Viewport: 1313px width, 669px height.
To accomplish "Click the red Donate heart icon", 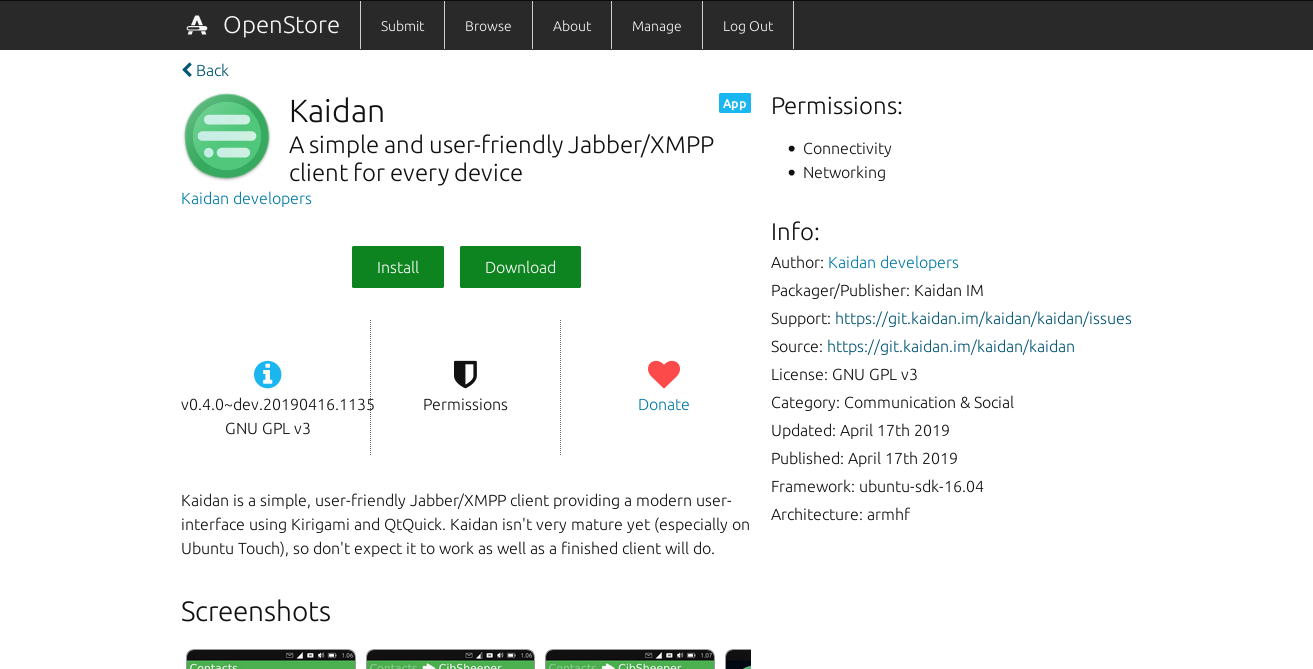I will (664, 374).
